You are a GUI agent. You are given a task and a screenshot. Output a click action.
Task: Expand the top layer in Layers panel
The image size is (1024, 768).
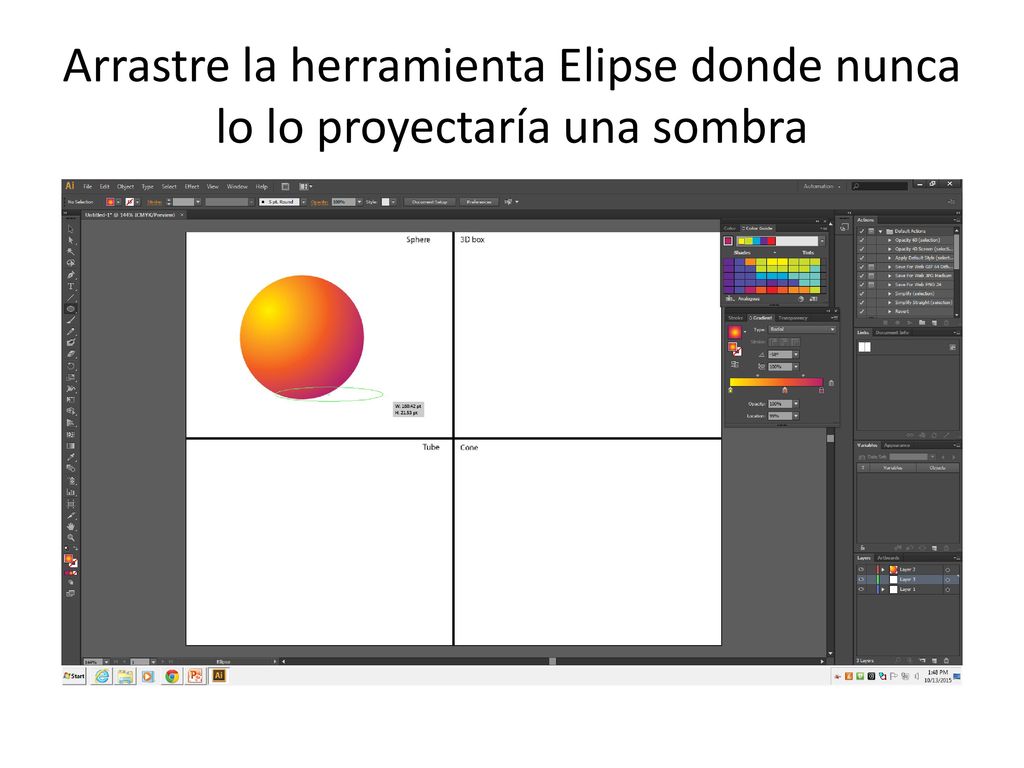pos(883,569)
